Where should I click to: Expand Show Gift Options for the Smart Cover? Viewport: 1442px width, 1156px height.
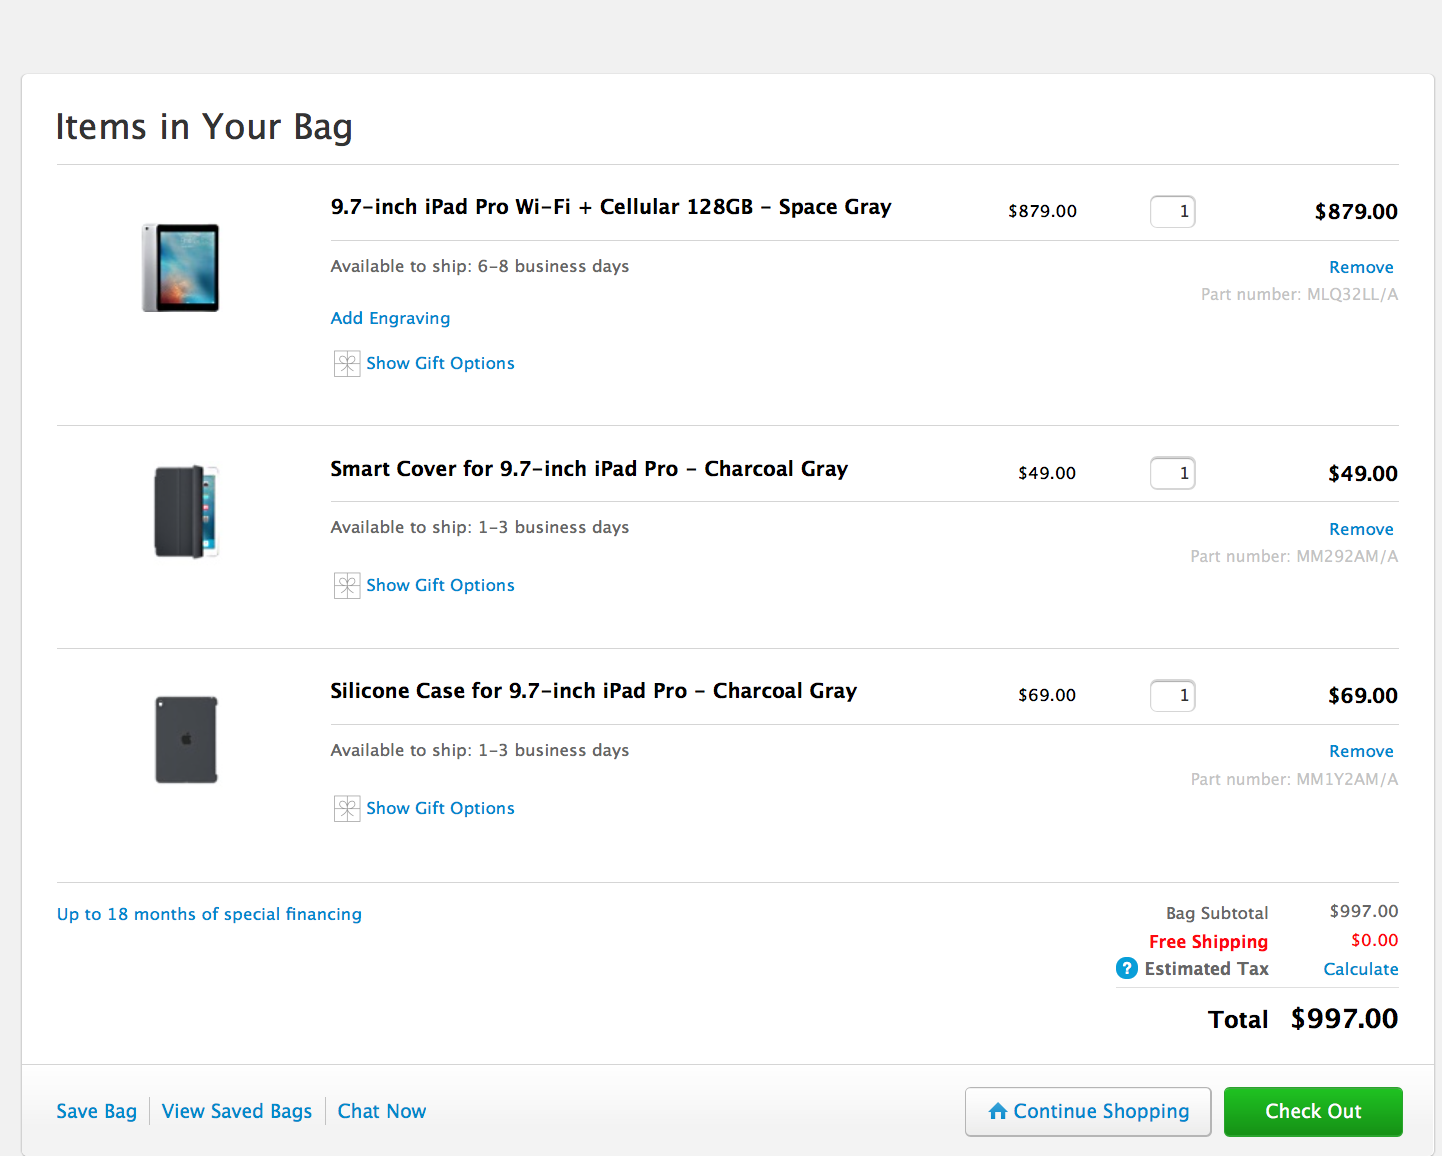tap(440, 585)
